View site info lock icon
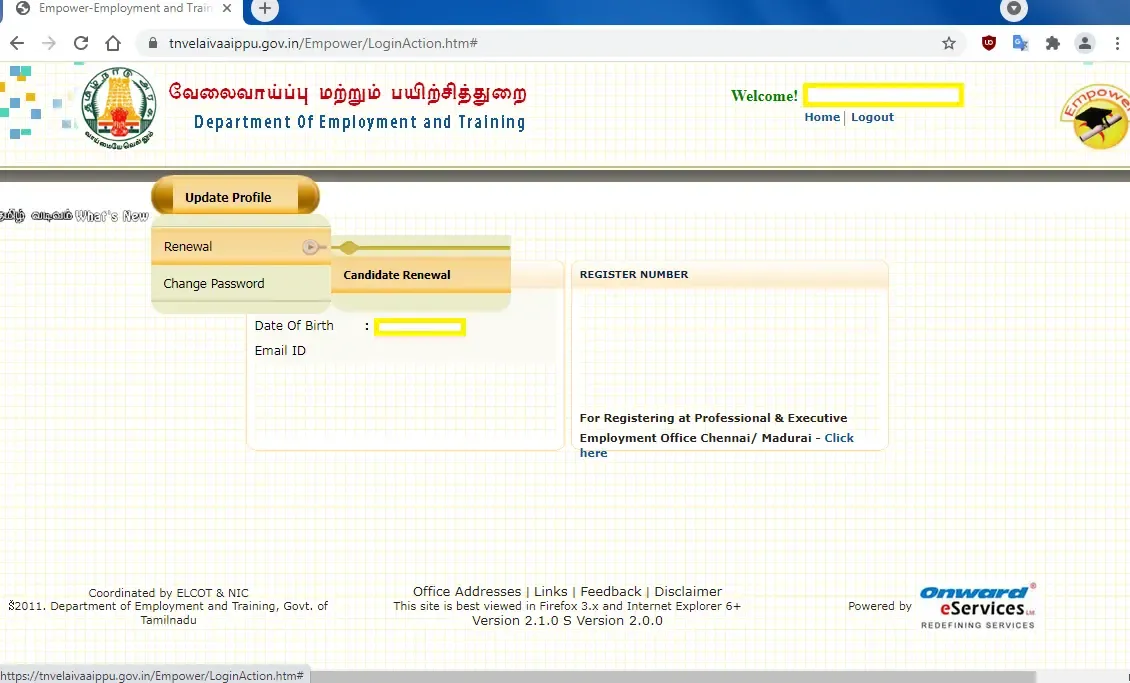The height and width of the screenshot is (683, 1130). point(152,43)
